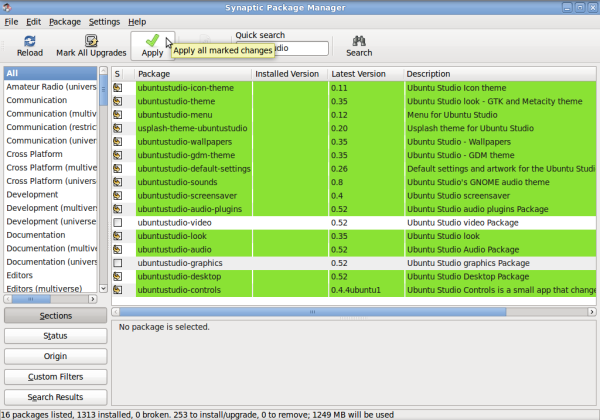Click package list horizontal scroll-left arrow
Screen dimensions: 600x420
(x=116, y=312)
